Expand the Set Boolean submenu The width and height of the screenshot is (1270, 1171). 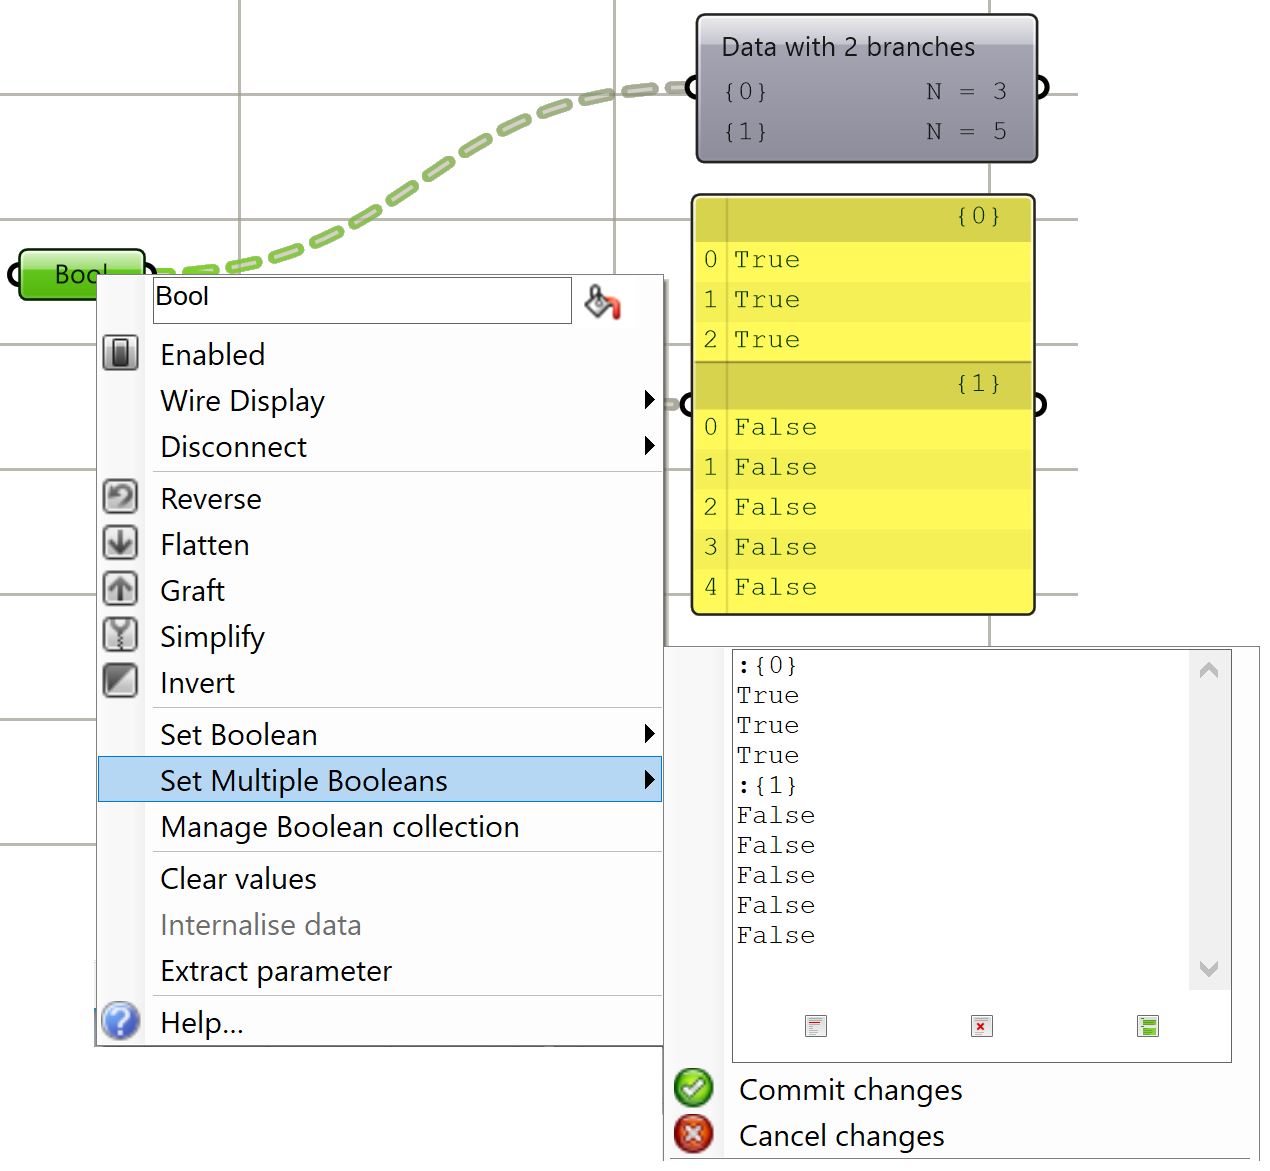coord(239,735)
